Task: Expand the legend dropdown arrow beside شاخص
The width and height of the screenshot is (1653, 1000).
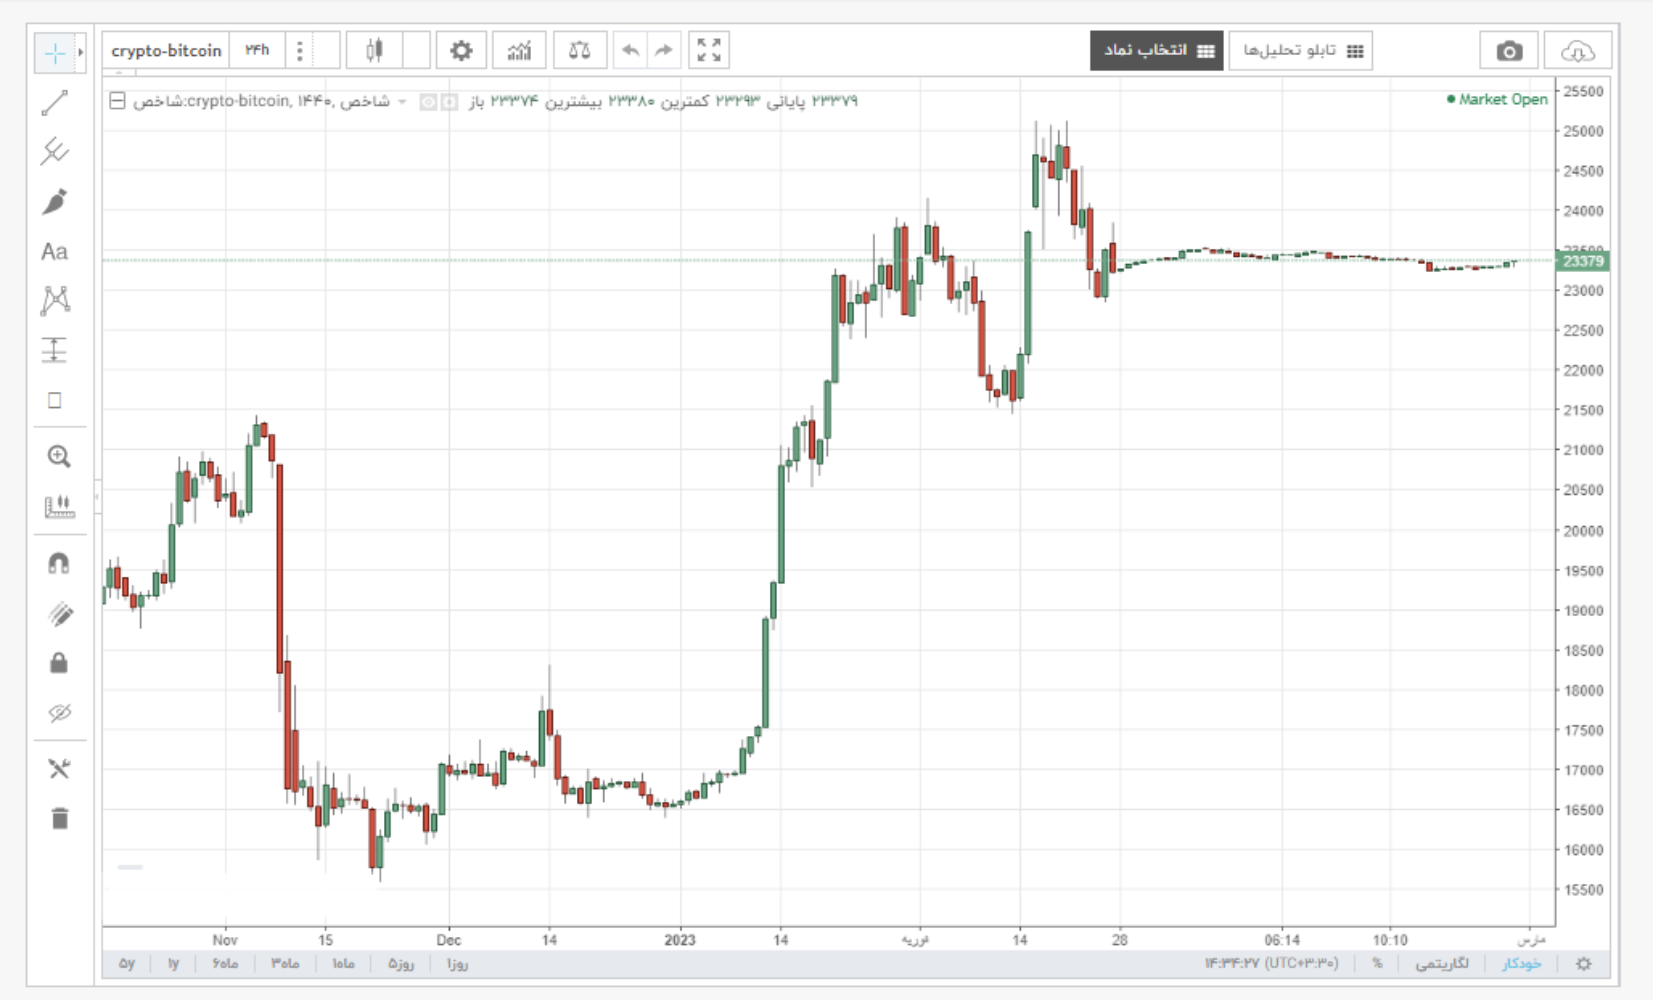Action: point(402,102)
